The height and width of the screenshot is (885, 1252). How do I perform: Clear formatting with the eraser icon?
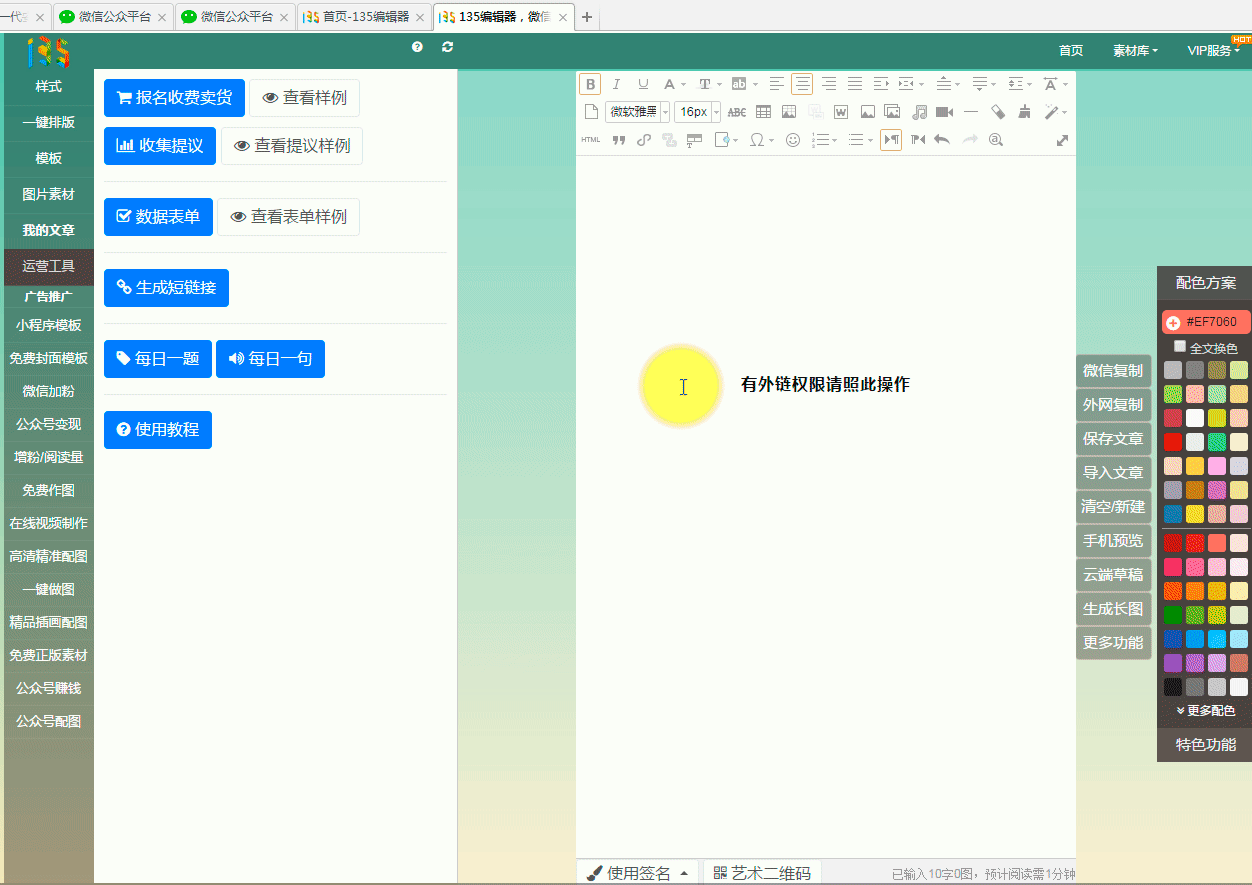tap(997, 112)
